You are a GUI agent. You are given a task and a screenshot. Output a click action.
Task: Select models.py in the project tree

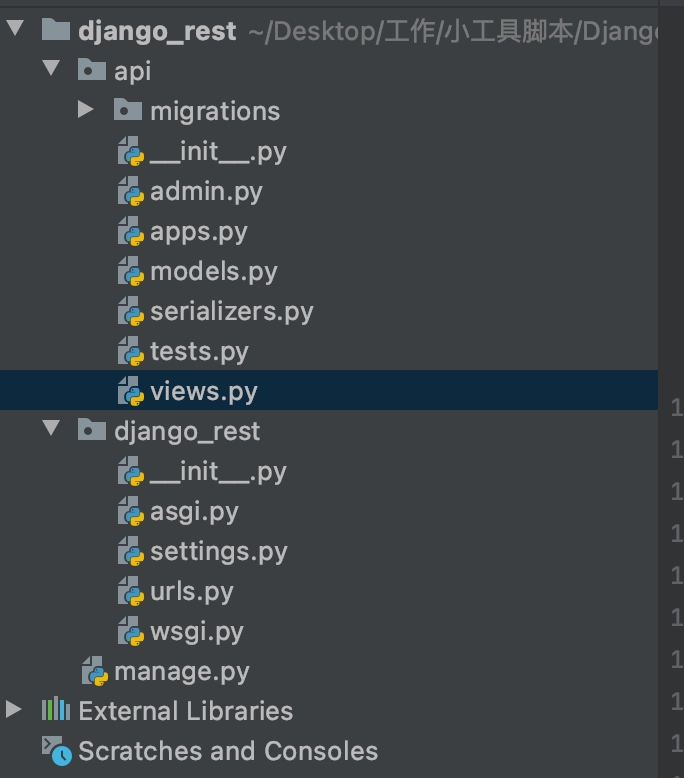tap(213, 271)
